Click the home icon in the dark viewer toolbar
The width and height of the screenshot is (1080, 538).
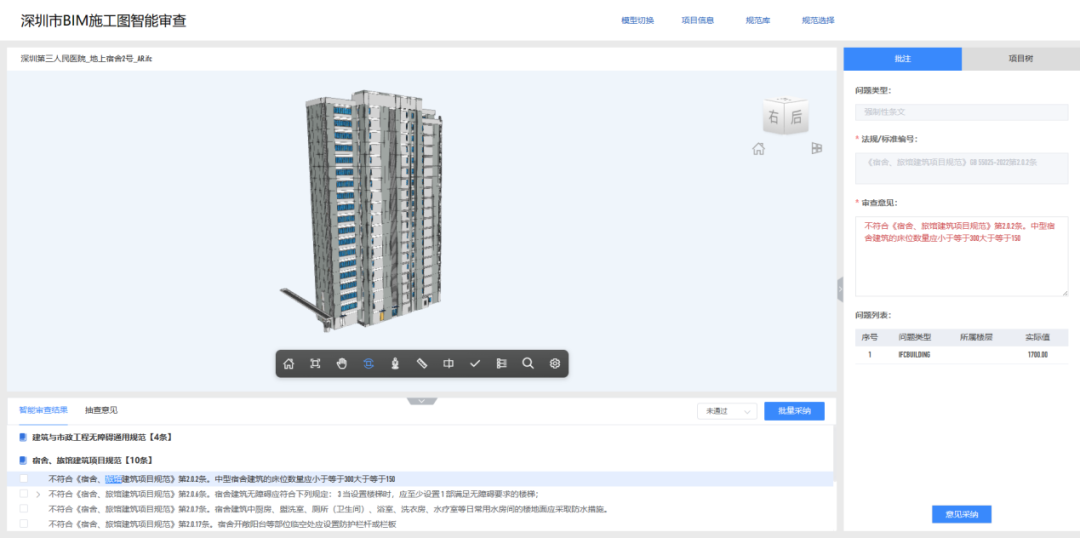[x=289, y=364]
